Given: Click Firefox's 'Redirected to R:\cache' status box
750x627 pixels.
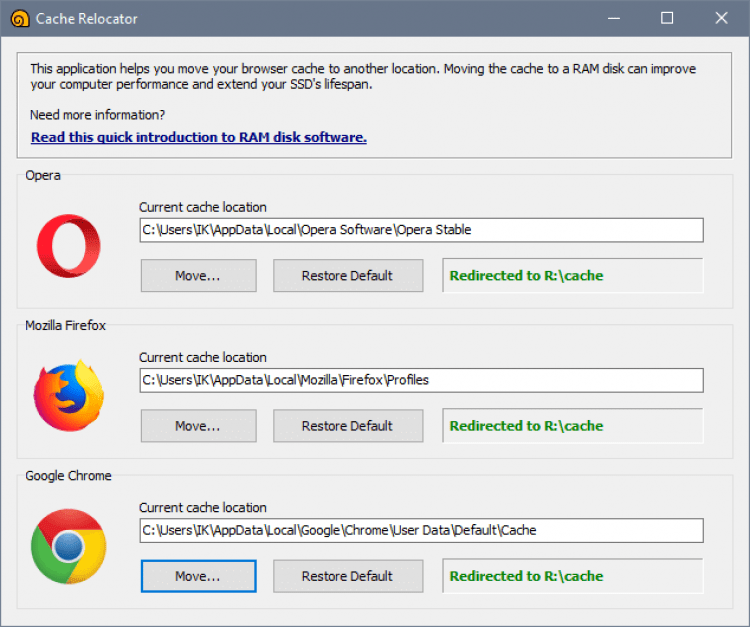Looking at the screenshot, I should click(572, 426).
